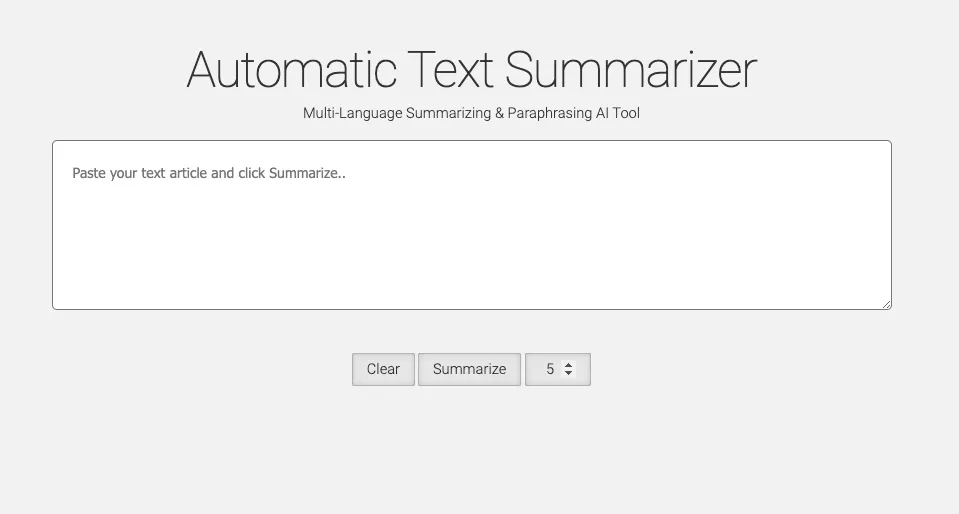
Task: Click the stepper down arrow to decrease sentences
Action: click(569, 373)
